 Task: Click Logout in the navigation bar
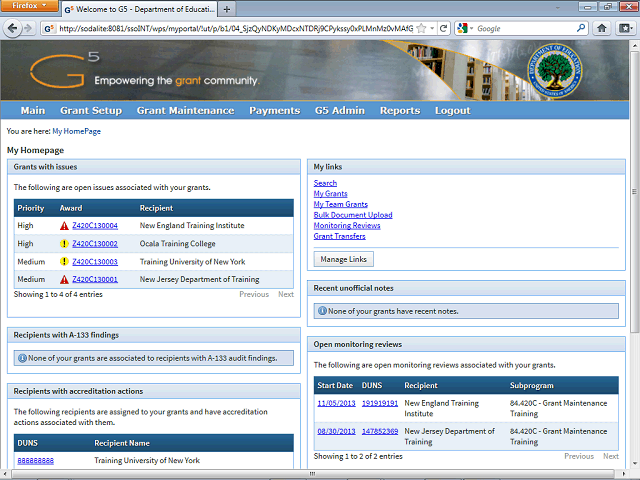point(453,111)
